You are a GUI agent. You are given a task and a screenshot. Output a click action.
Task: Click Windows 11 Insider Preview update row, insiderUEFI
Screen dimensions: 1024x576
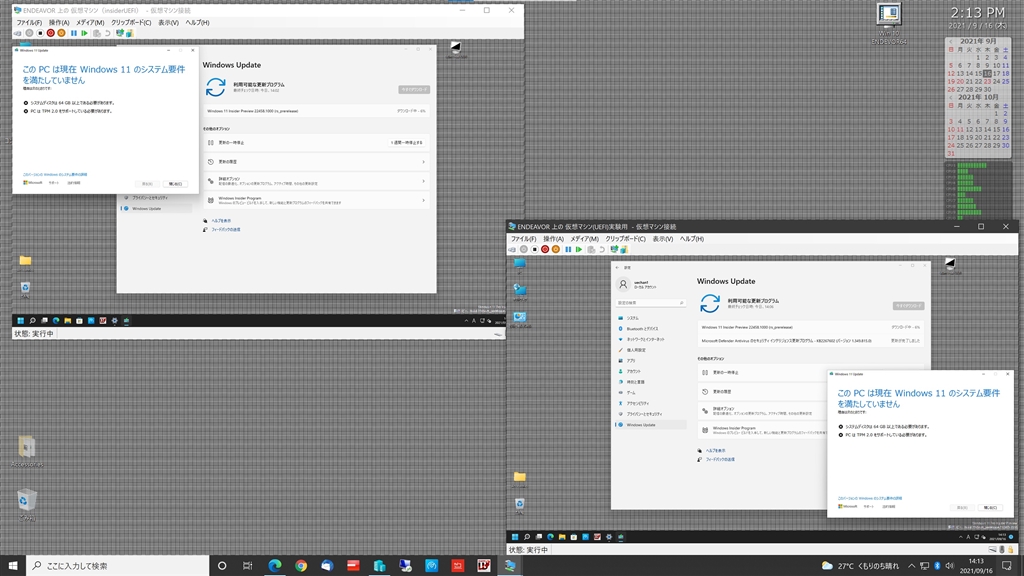tap(316, 111)
